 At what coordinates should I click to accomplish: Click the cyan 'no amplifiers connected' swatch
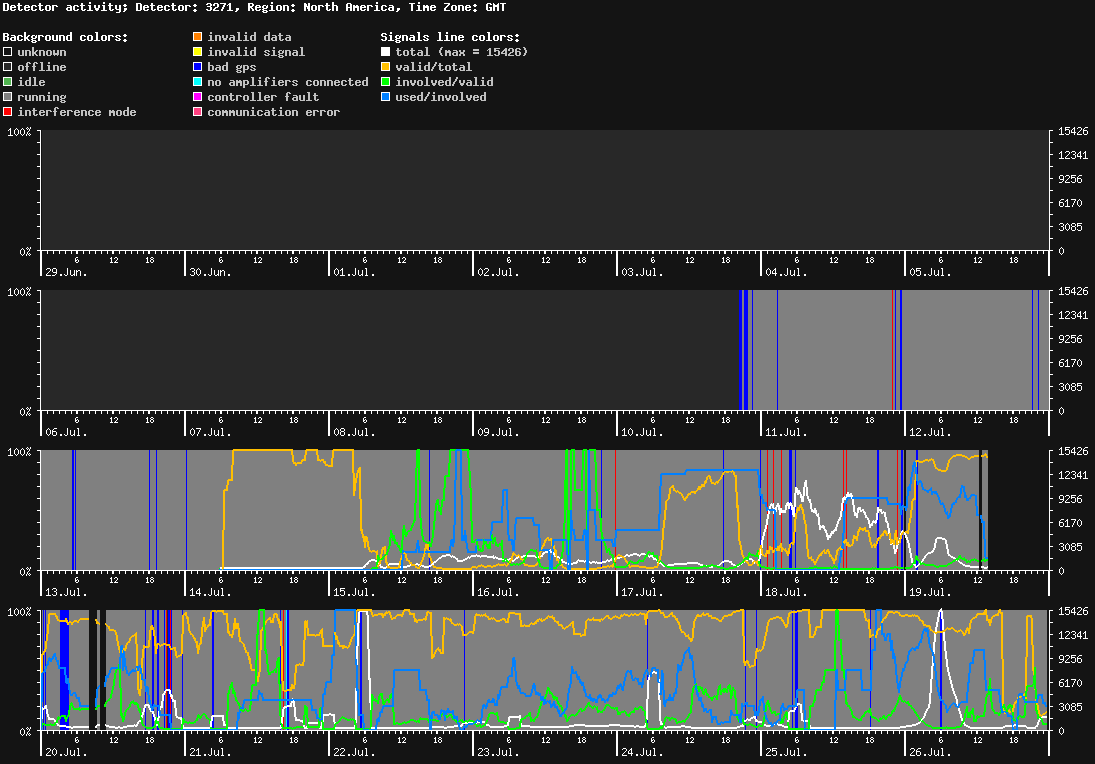point(198,82)
